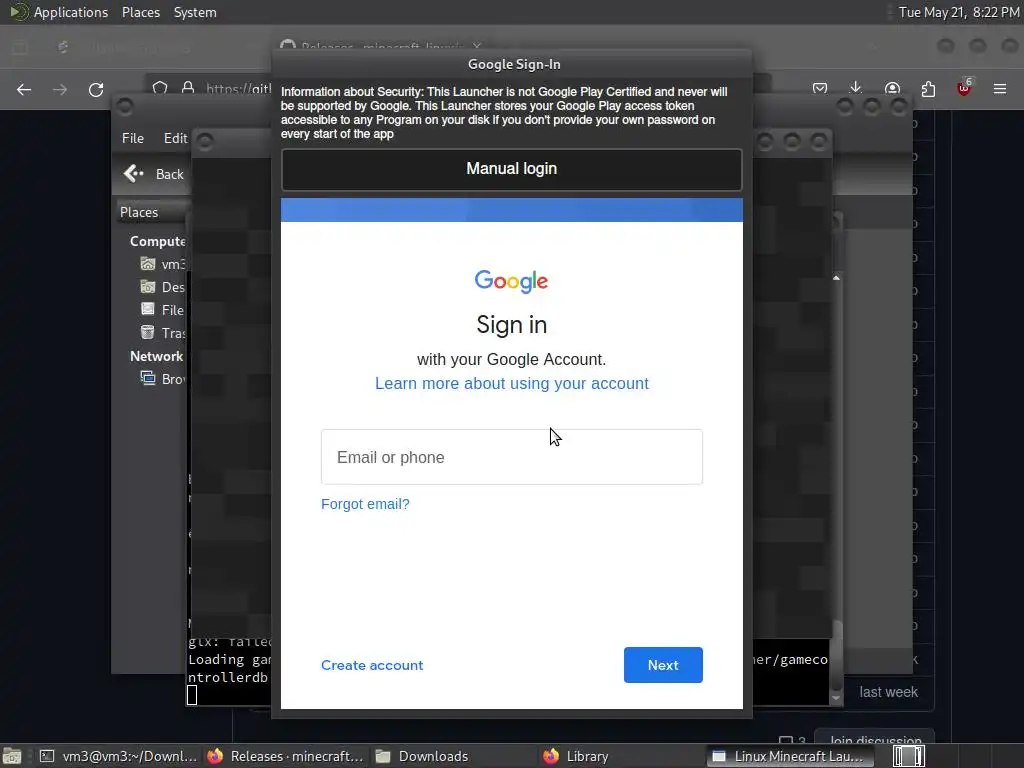Image resolution: width=1024 pixels, height=768 pixels.
Task: Click the MATE logo icon in top panel
Action: (x=18, y=12)
